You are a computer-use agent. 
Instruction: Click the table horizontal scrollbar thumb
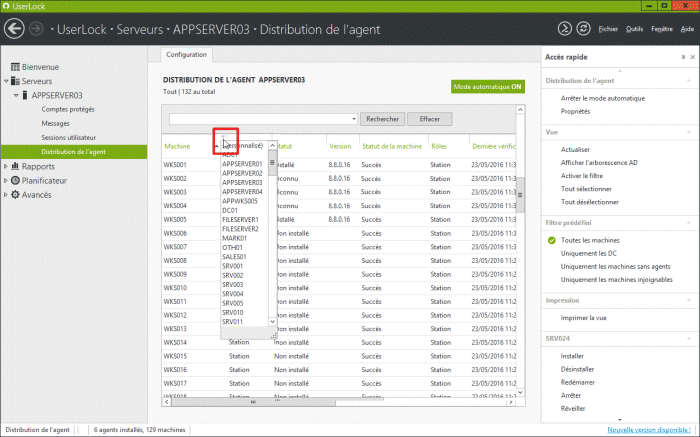[254, 402]
